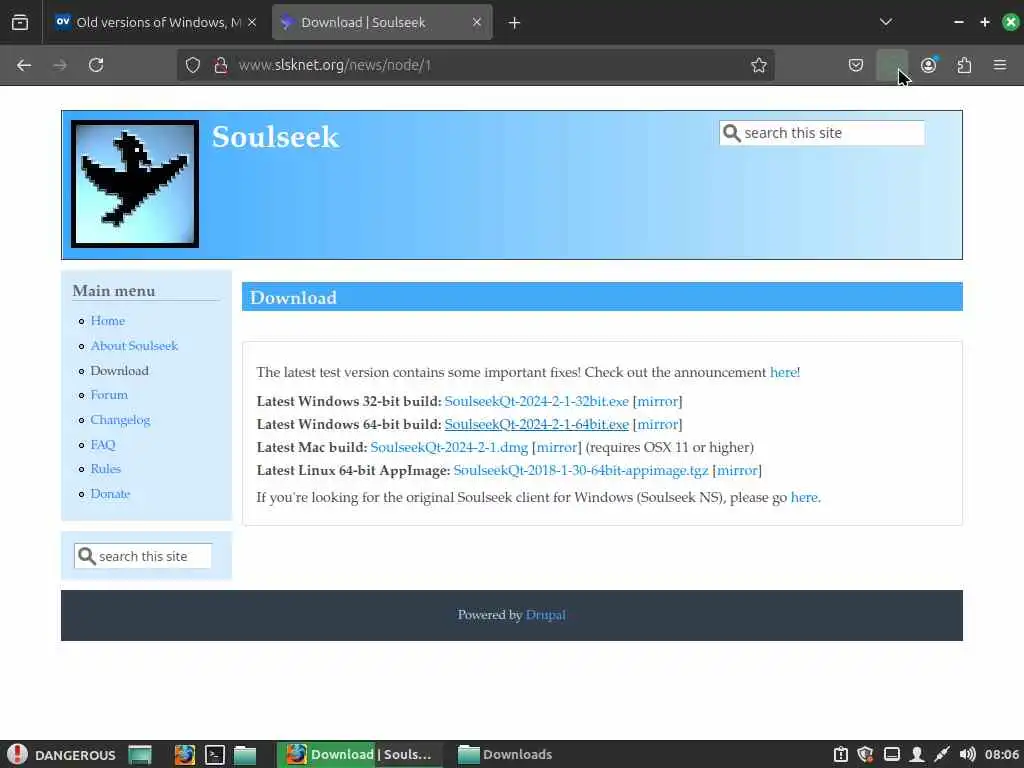1024x768 pixels.
Task: Open the security shield tray icon
Action: click(x=866, y=755)
